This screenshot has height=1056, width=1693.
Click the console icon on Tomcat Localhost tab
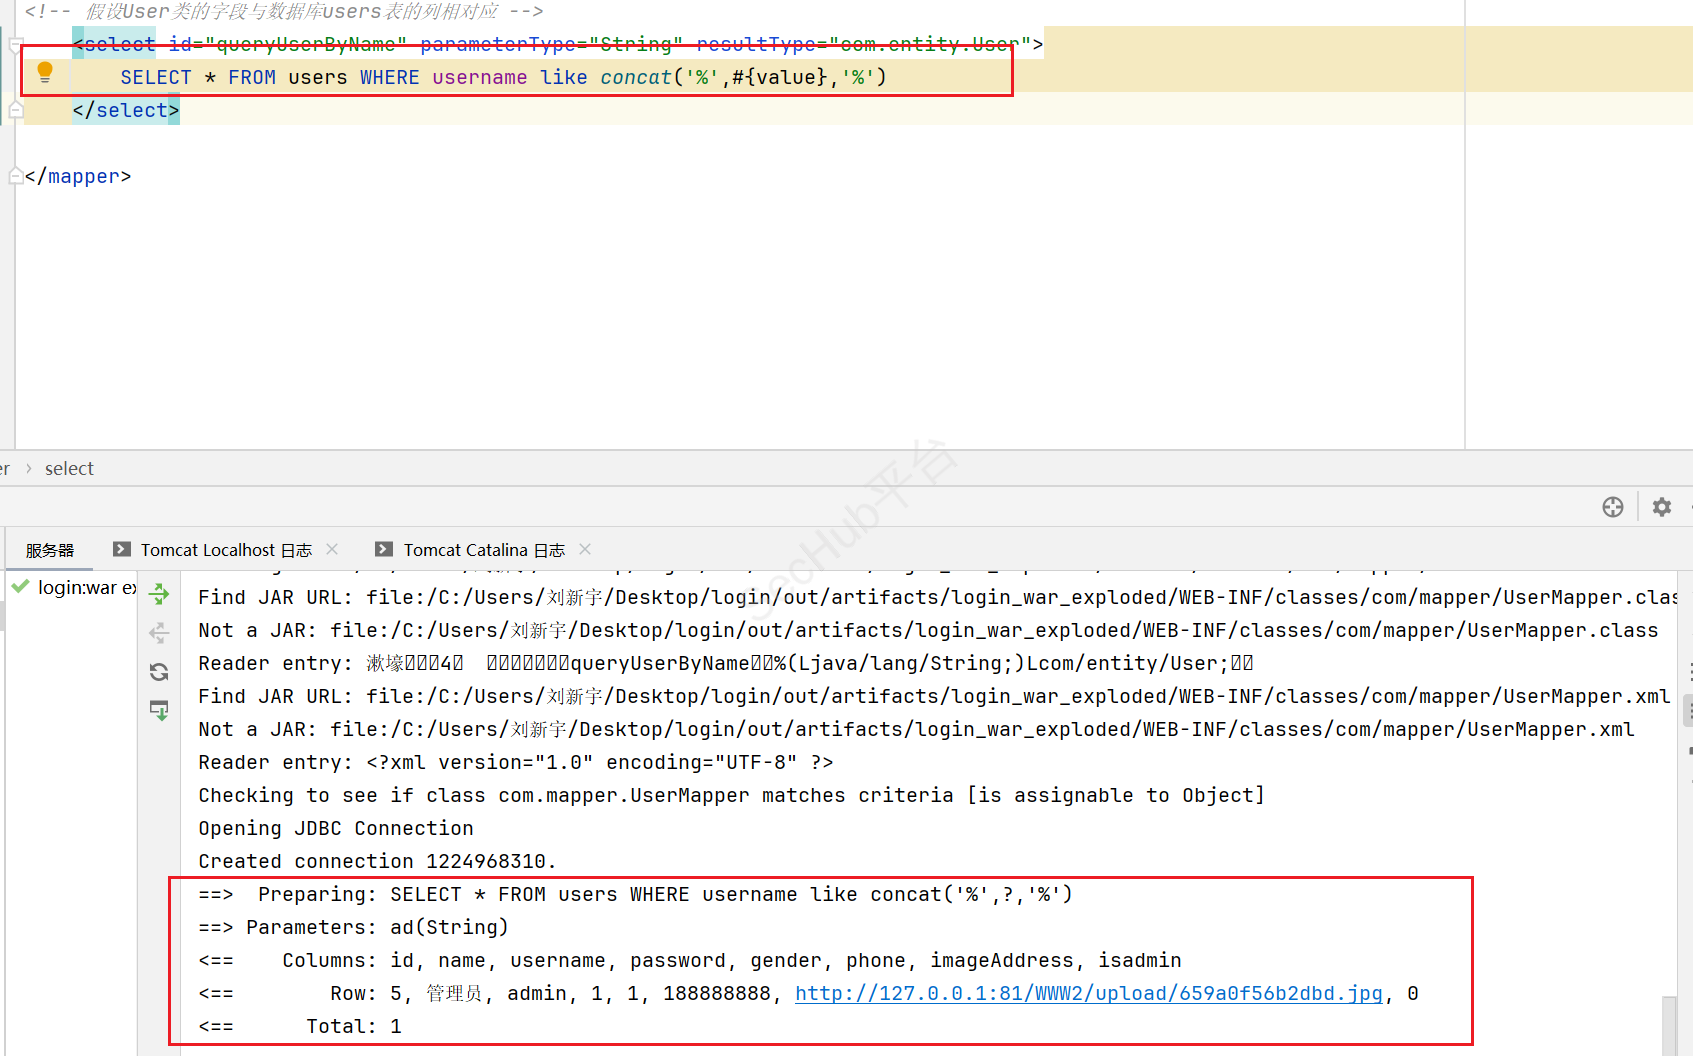122,549
